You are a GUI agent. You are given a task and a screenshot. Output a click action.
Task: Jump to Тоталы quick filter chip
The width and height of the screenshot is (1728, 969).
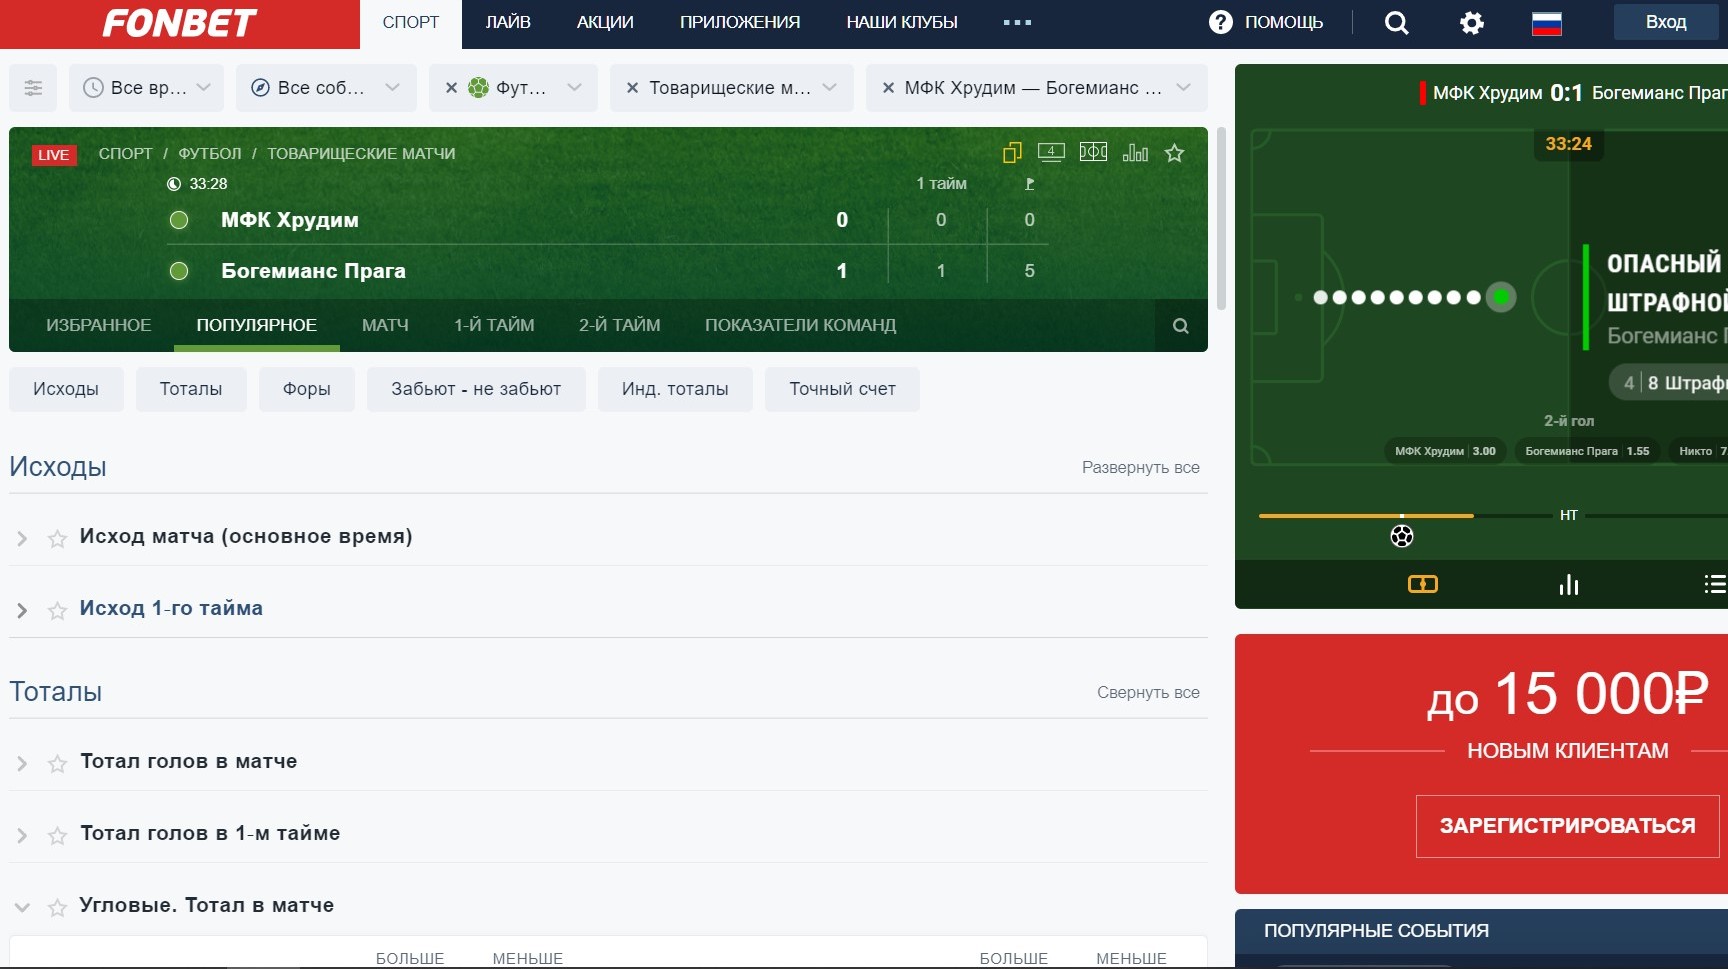coord(191,389)
